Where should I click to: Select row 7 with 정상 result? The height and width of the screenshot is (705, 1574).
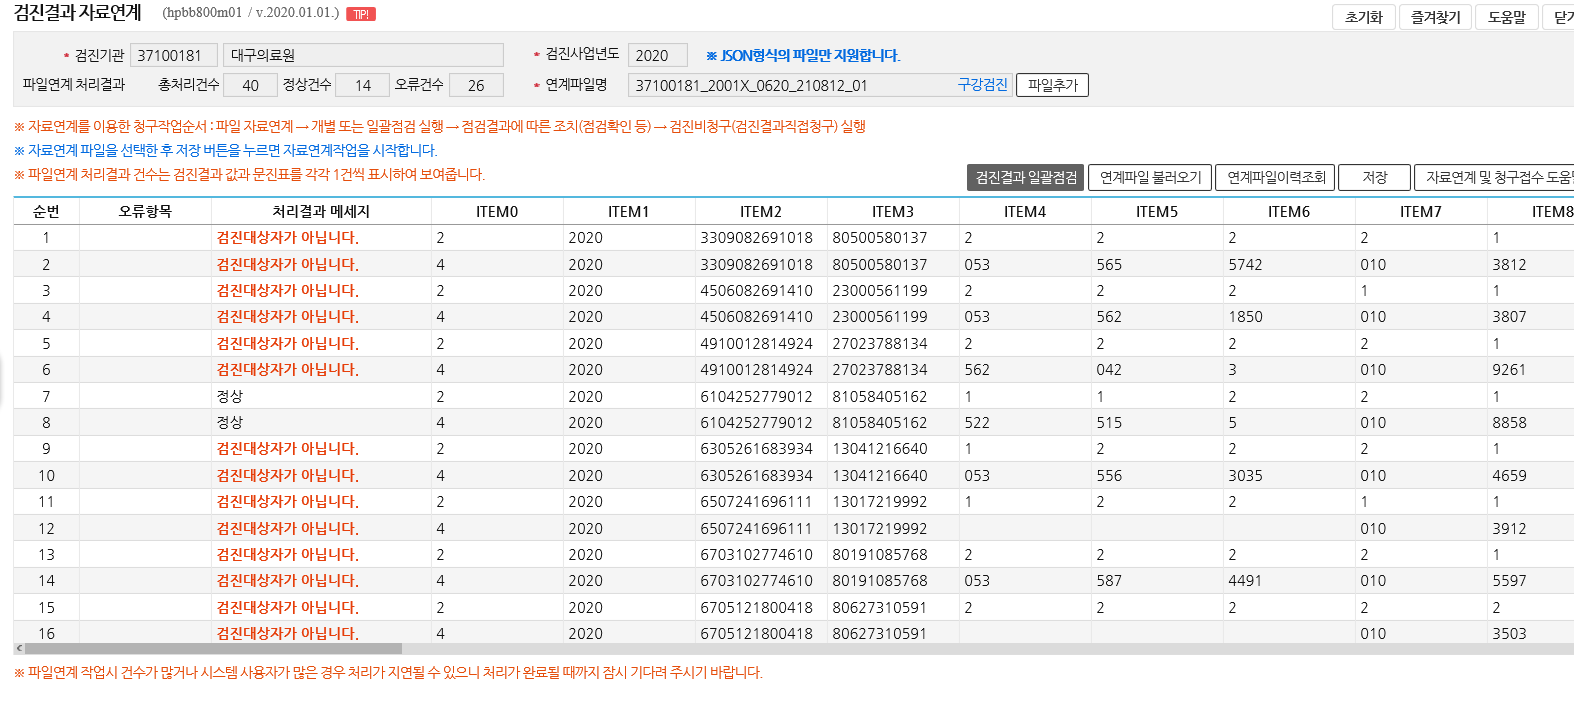(x=793, y=396)
